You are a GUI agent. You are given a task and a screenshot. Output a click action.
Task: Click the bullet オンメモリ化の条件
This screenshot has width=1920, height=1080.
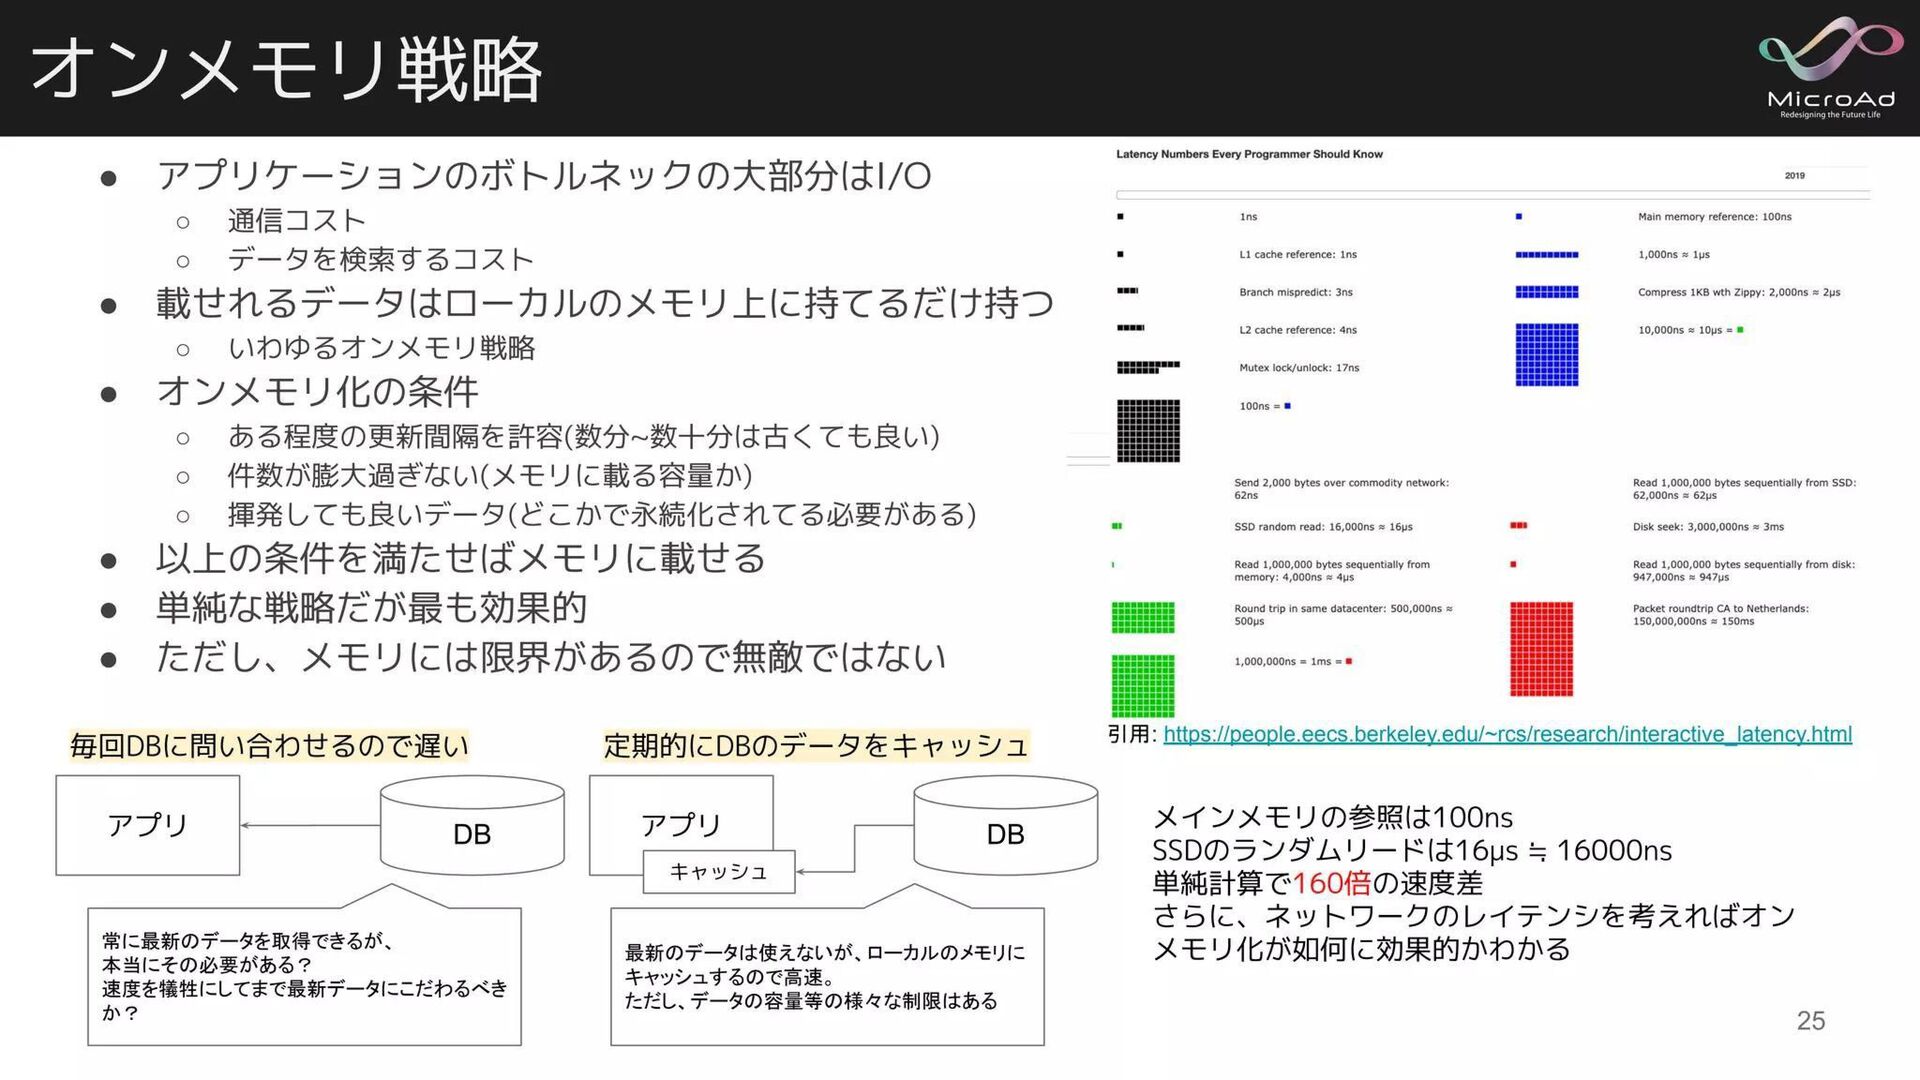click(x=318, y=392)
